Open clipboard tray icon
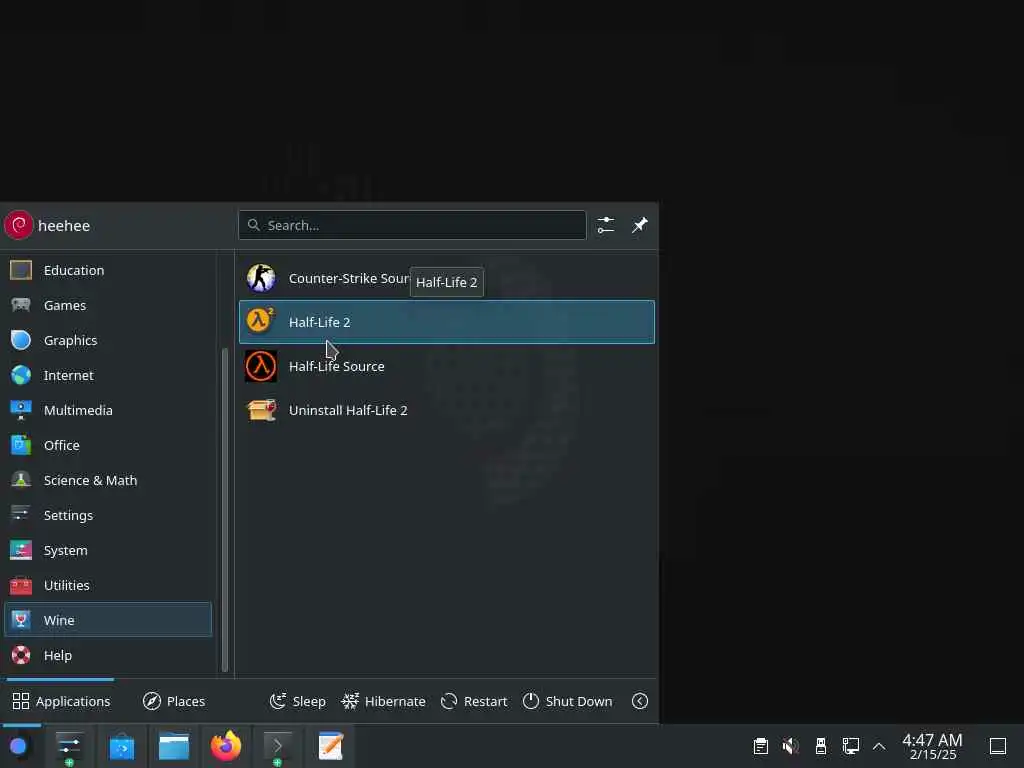This screenshot has width=1024, height=768. click(x=761, y=746)
